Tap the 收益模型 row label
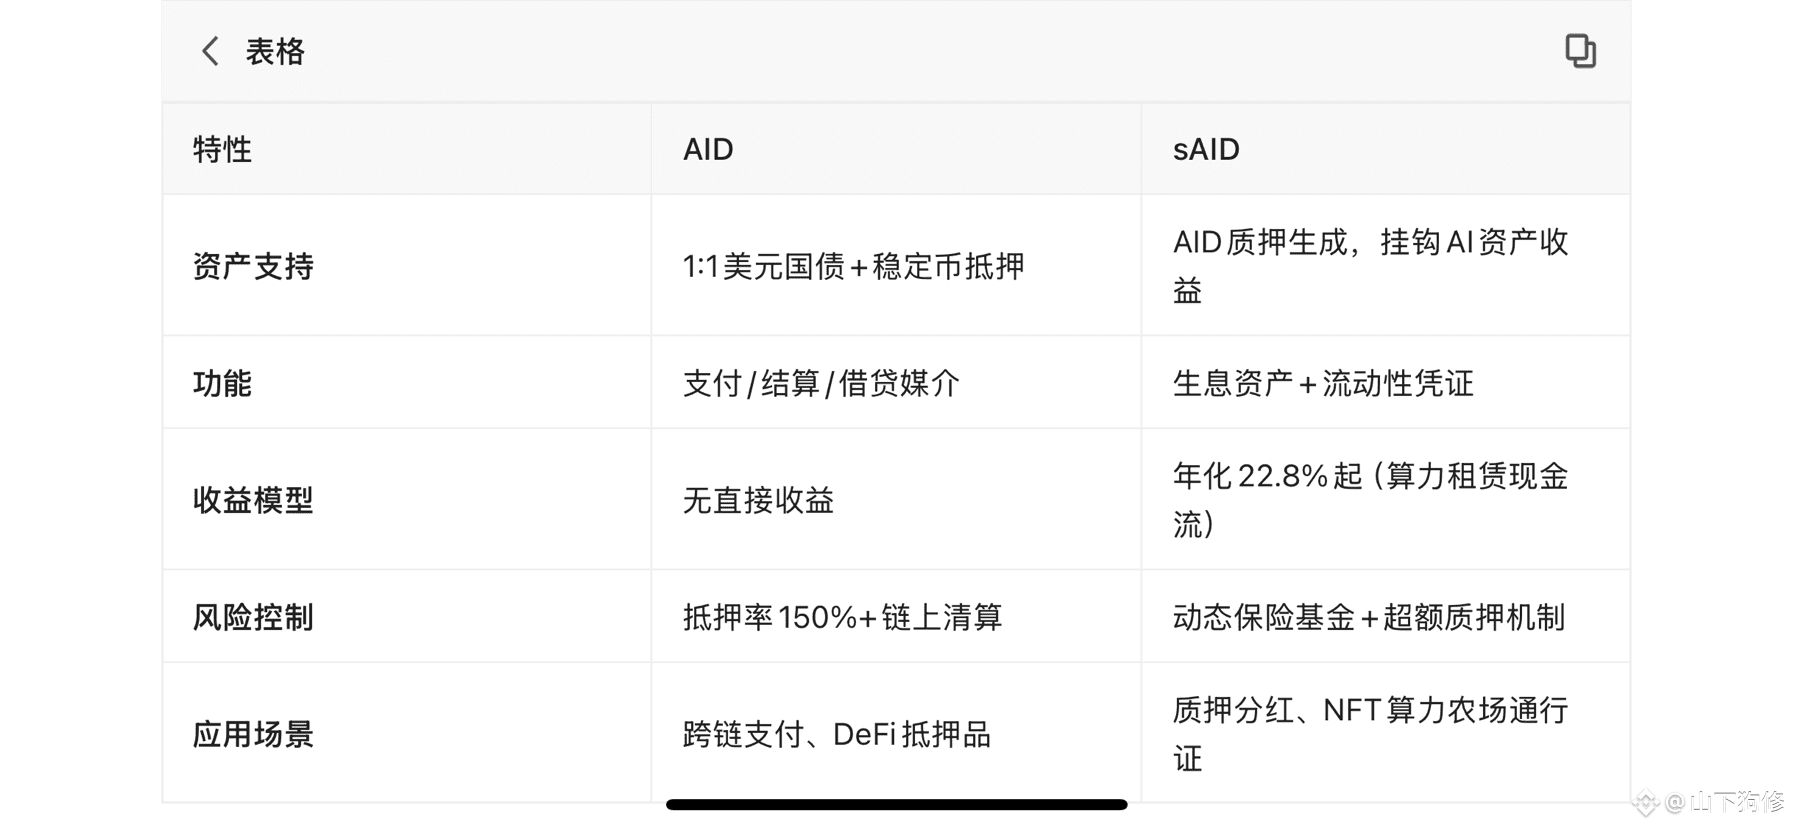The width and height of the screenshot is (1793, 828). [x=253, y=500]
